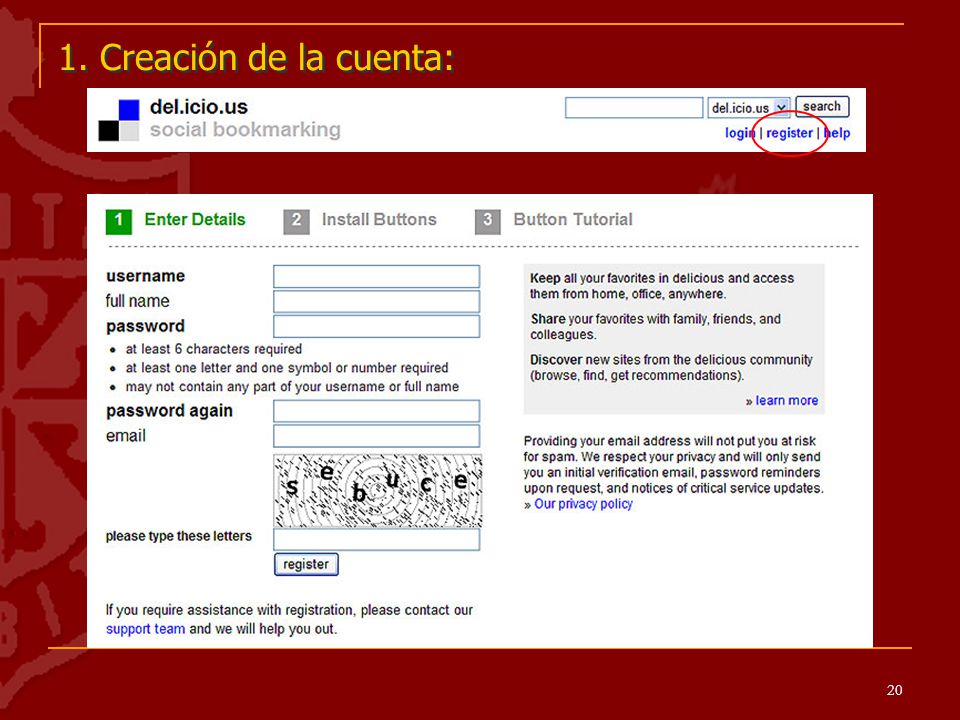Focus the username input field
960x720 pixels.
[x=377, y=276]
